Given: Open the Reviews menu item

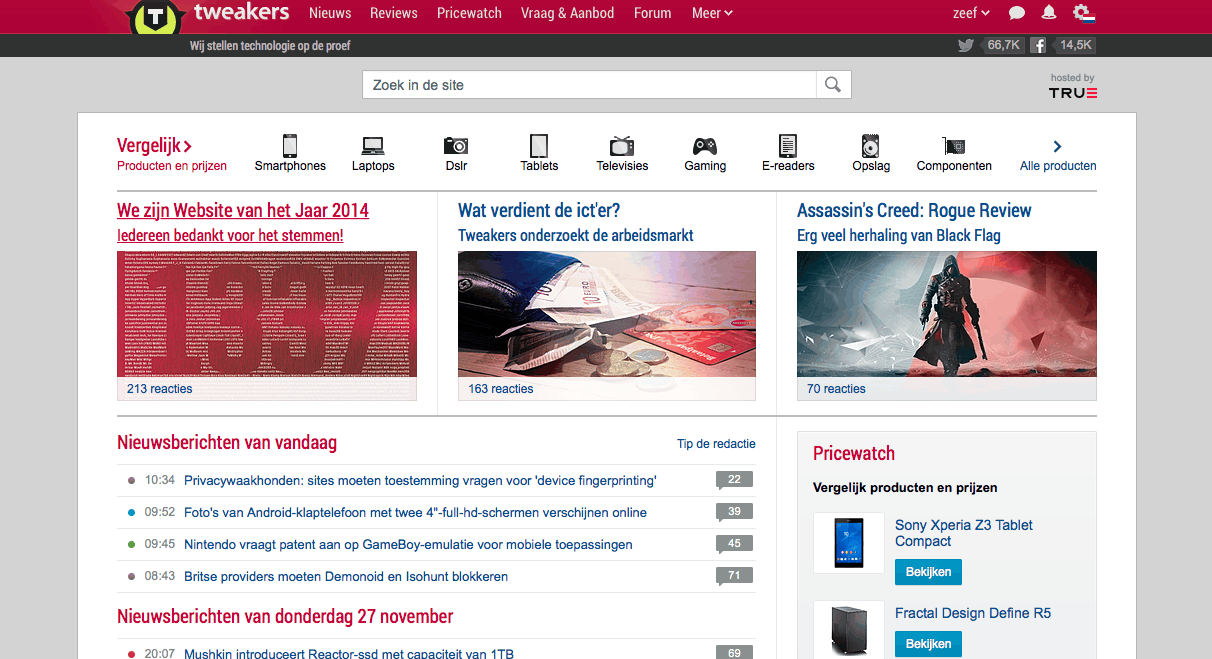Looking at the screenshot, I should tap(394, 13).
